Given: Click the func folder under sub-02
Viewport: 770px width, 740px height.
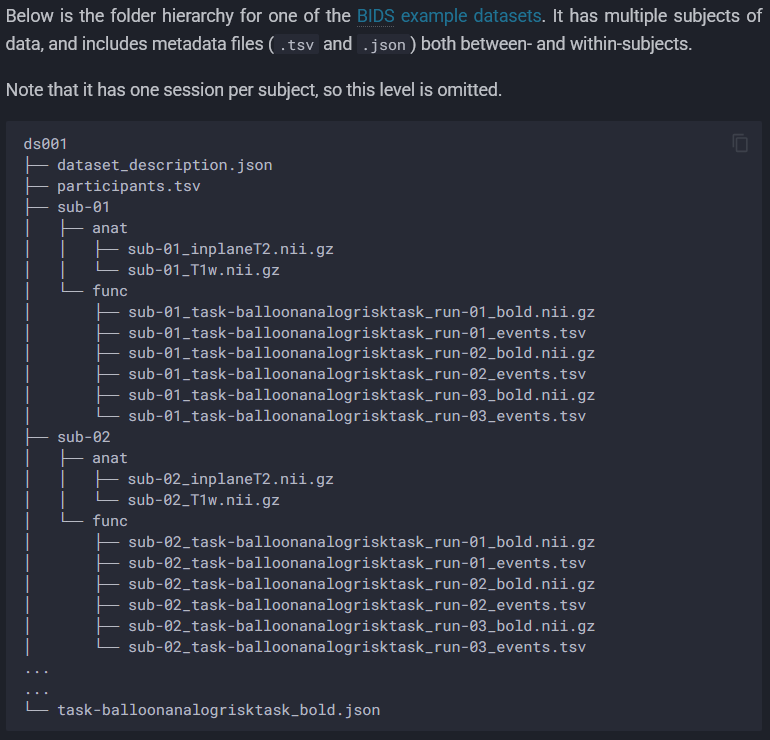Looking at the screenshot, I should [110, 521].
